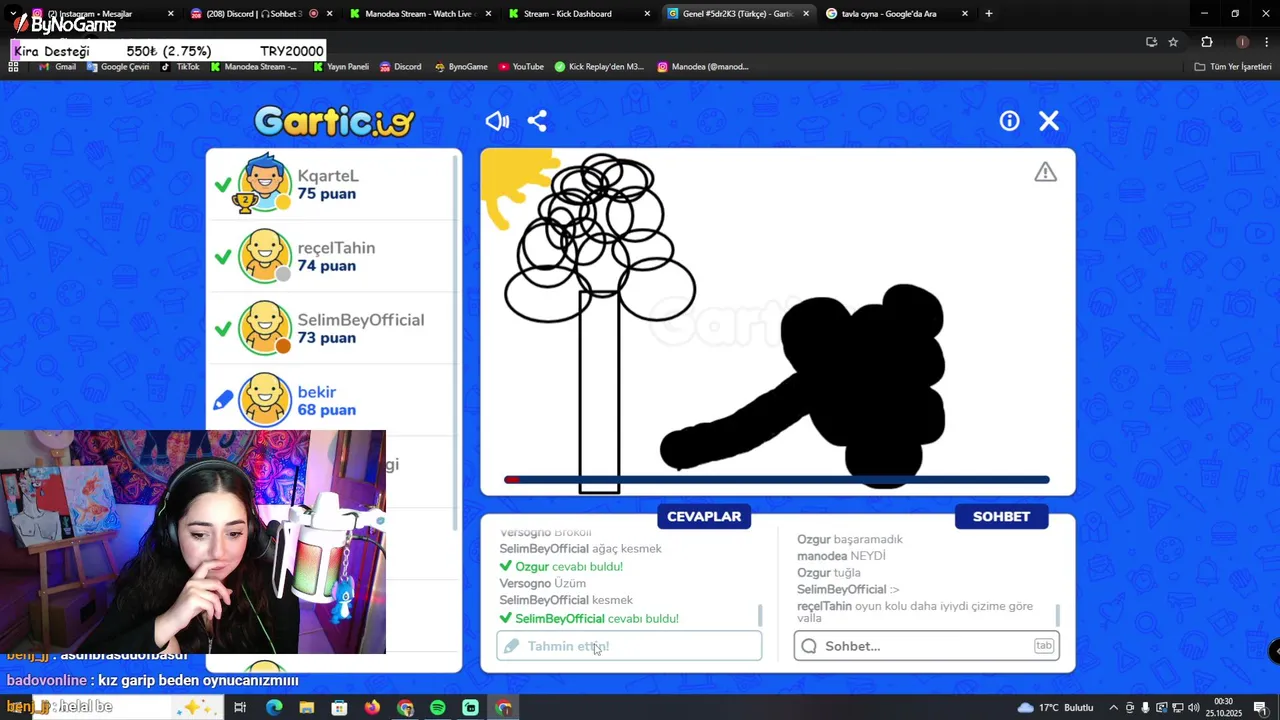1280x720 pixels.
Task: Click 'Ozgur cevabı buldu!' message
Action: pyautogui.click(x=561, y=567)
